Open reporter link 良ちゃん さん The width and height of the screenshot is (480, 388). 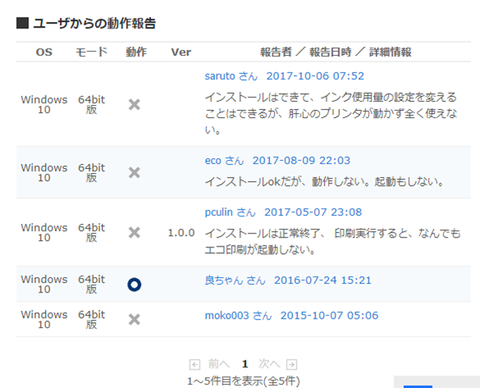235,280
